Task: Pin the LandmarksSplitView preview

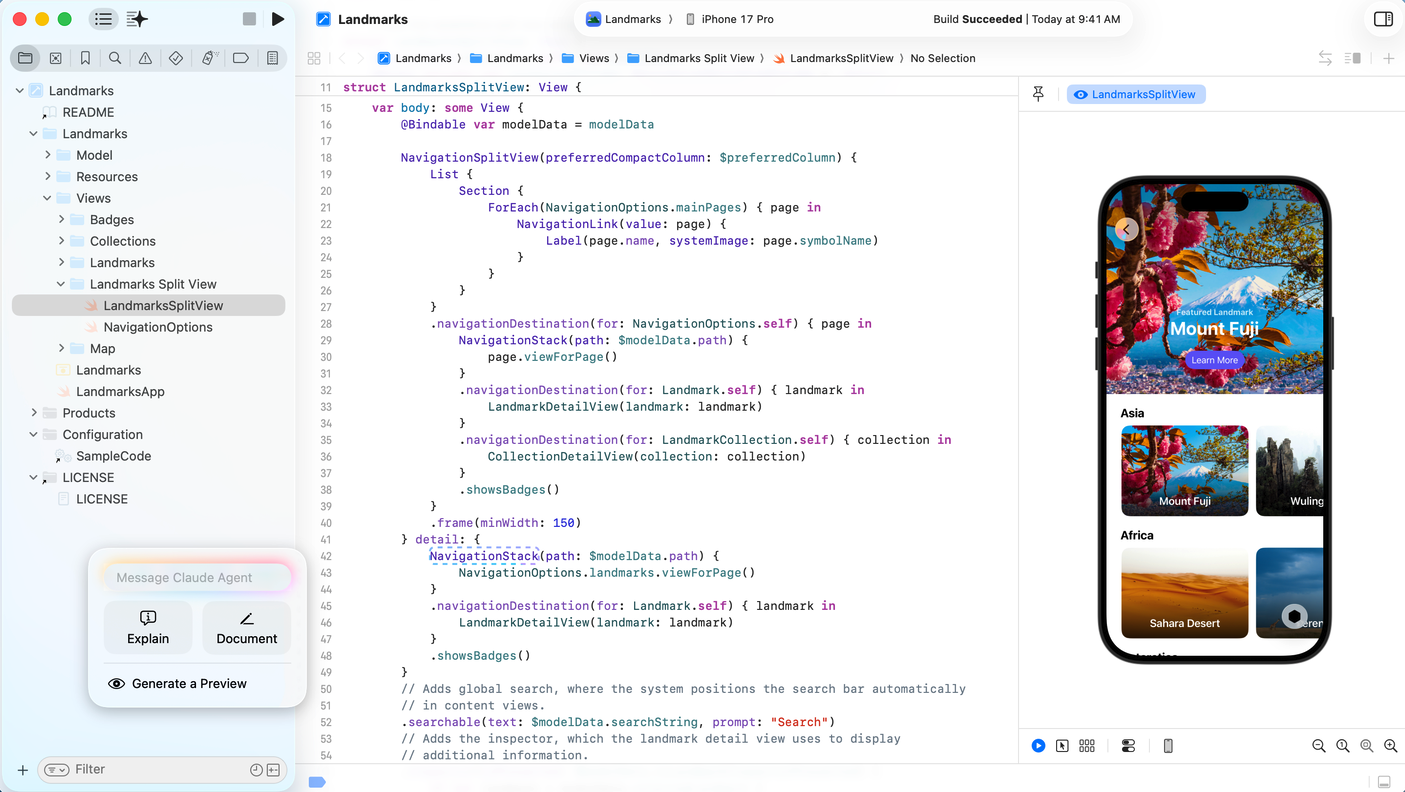Action: coord(1038,93)
